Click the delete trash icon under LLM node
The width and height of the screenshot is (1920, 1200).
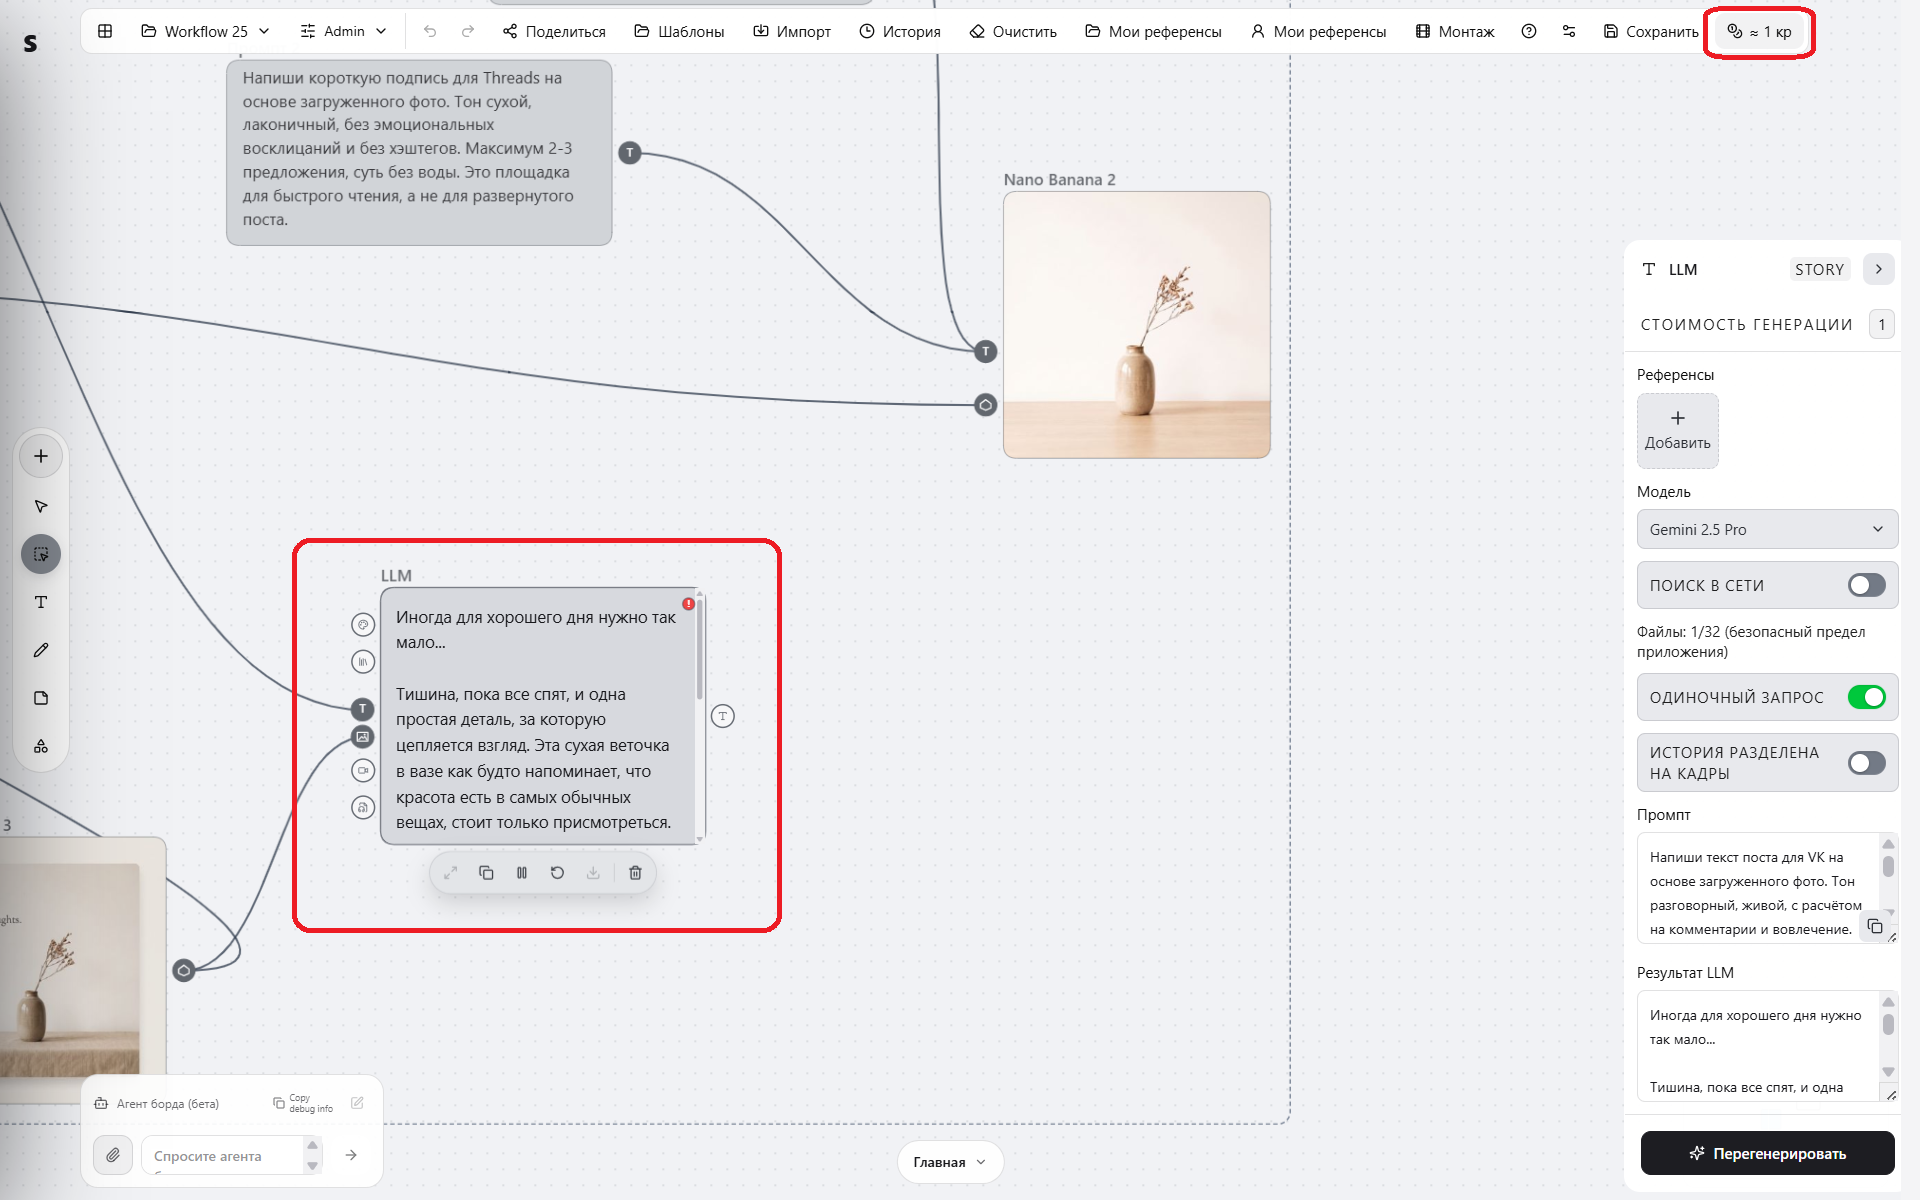635,873
